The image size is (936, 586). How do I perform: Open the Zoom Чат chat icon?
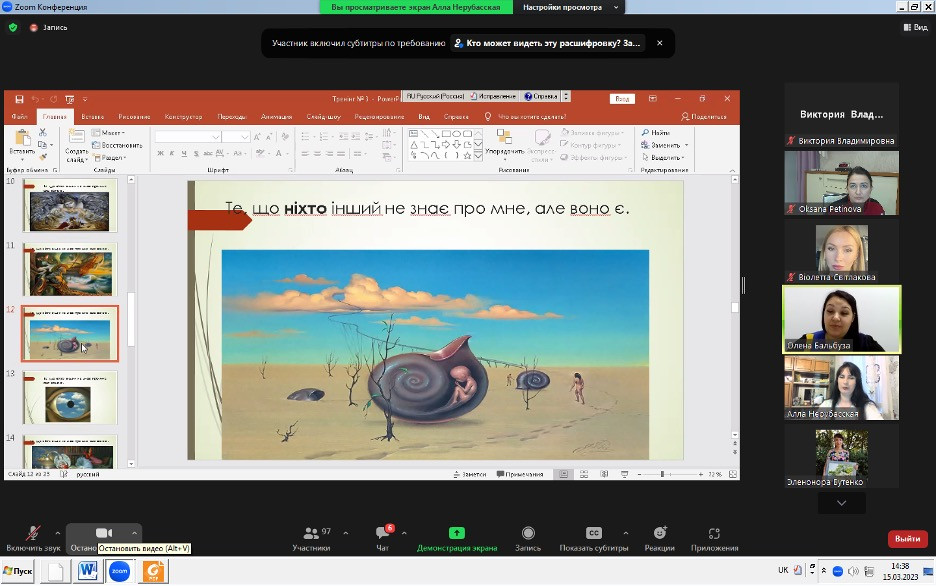click(x=382, y=532)
